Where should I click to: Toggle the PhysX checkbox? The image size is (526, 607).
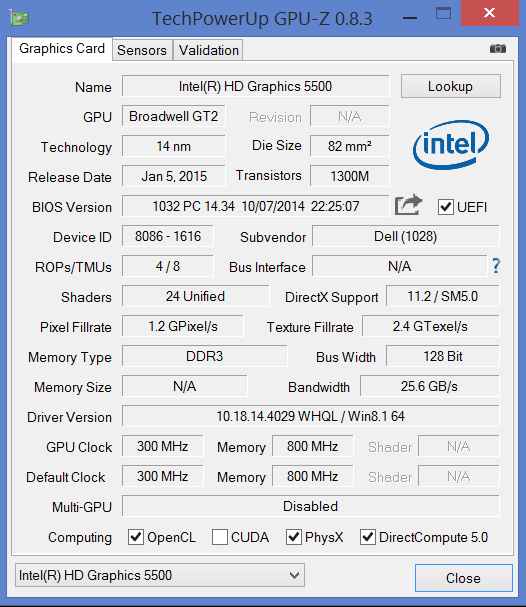click(x=294, y=537)
